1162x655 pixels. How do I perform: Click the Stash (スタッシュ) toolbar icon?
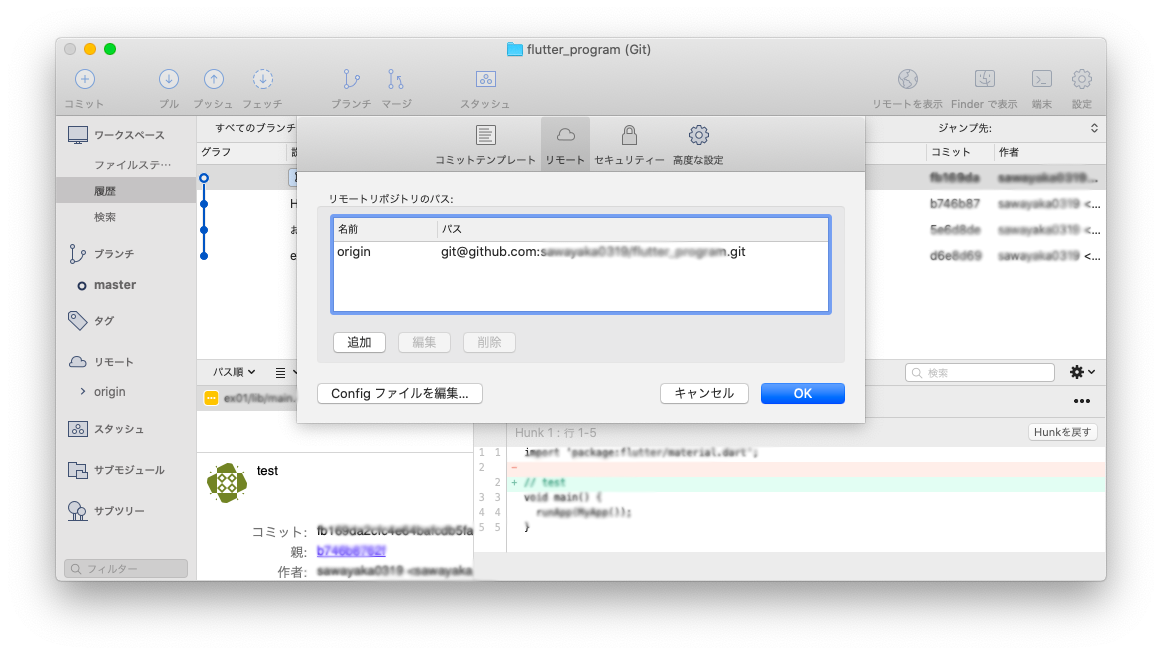pos(485,79)
